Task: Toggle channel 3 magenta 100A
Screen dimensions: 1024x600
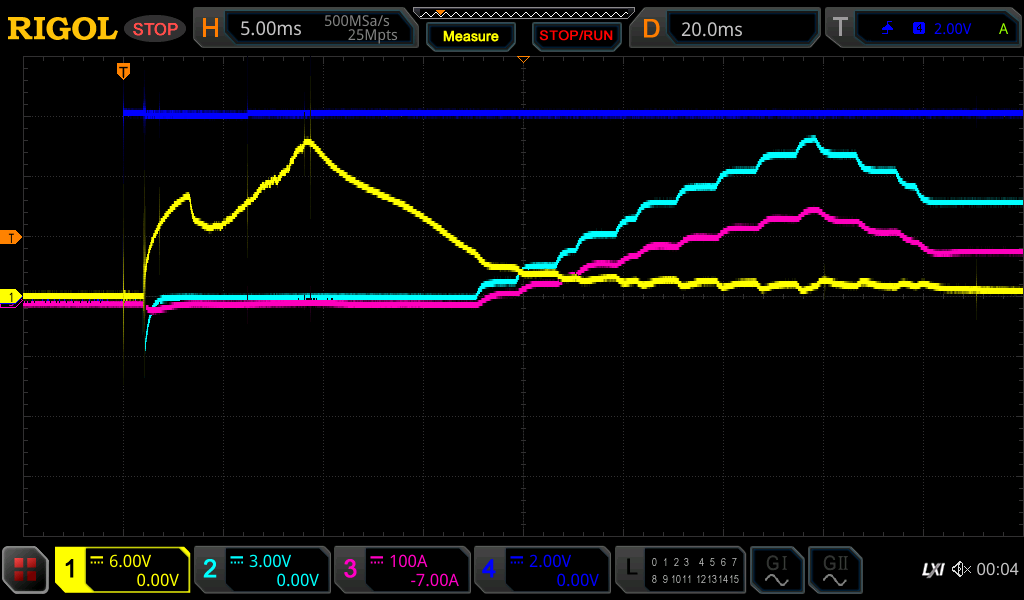Action: click(402, 570)
